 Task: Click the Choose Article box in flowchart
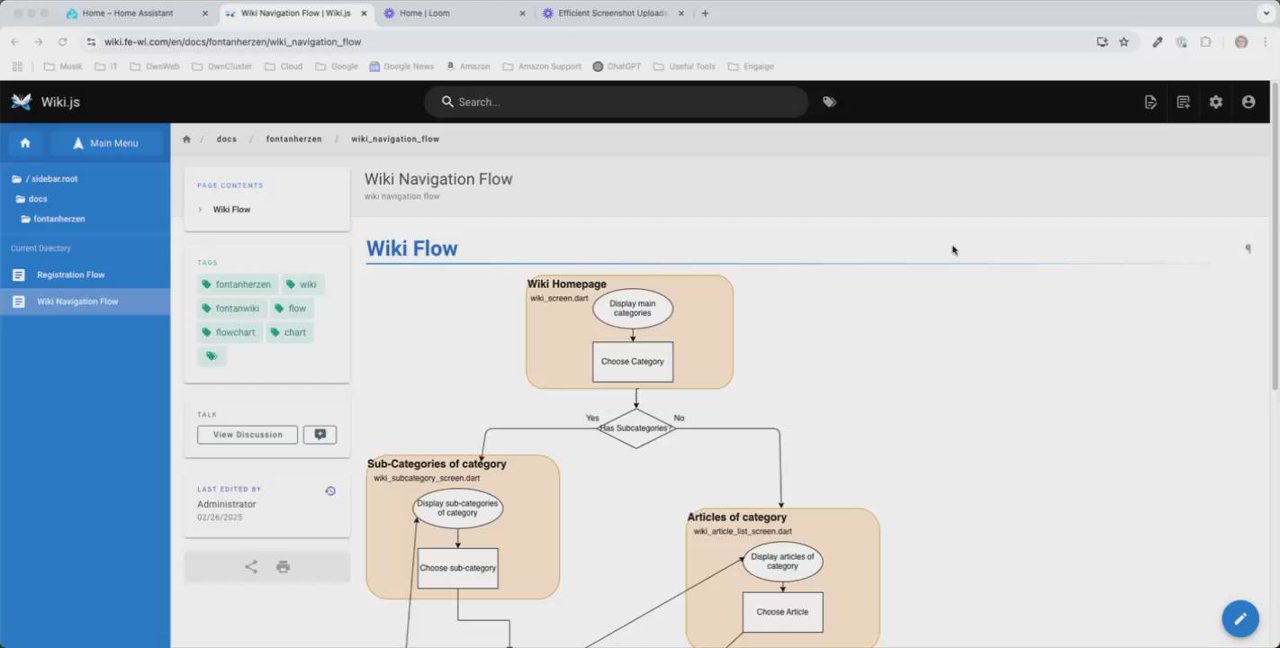click(x=783, y=612)
